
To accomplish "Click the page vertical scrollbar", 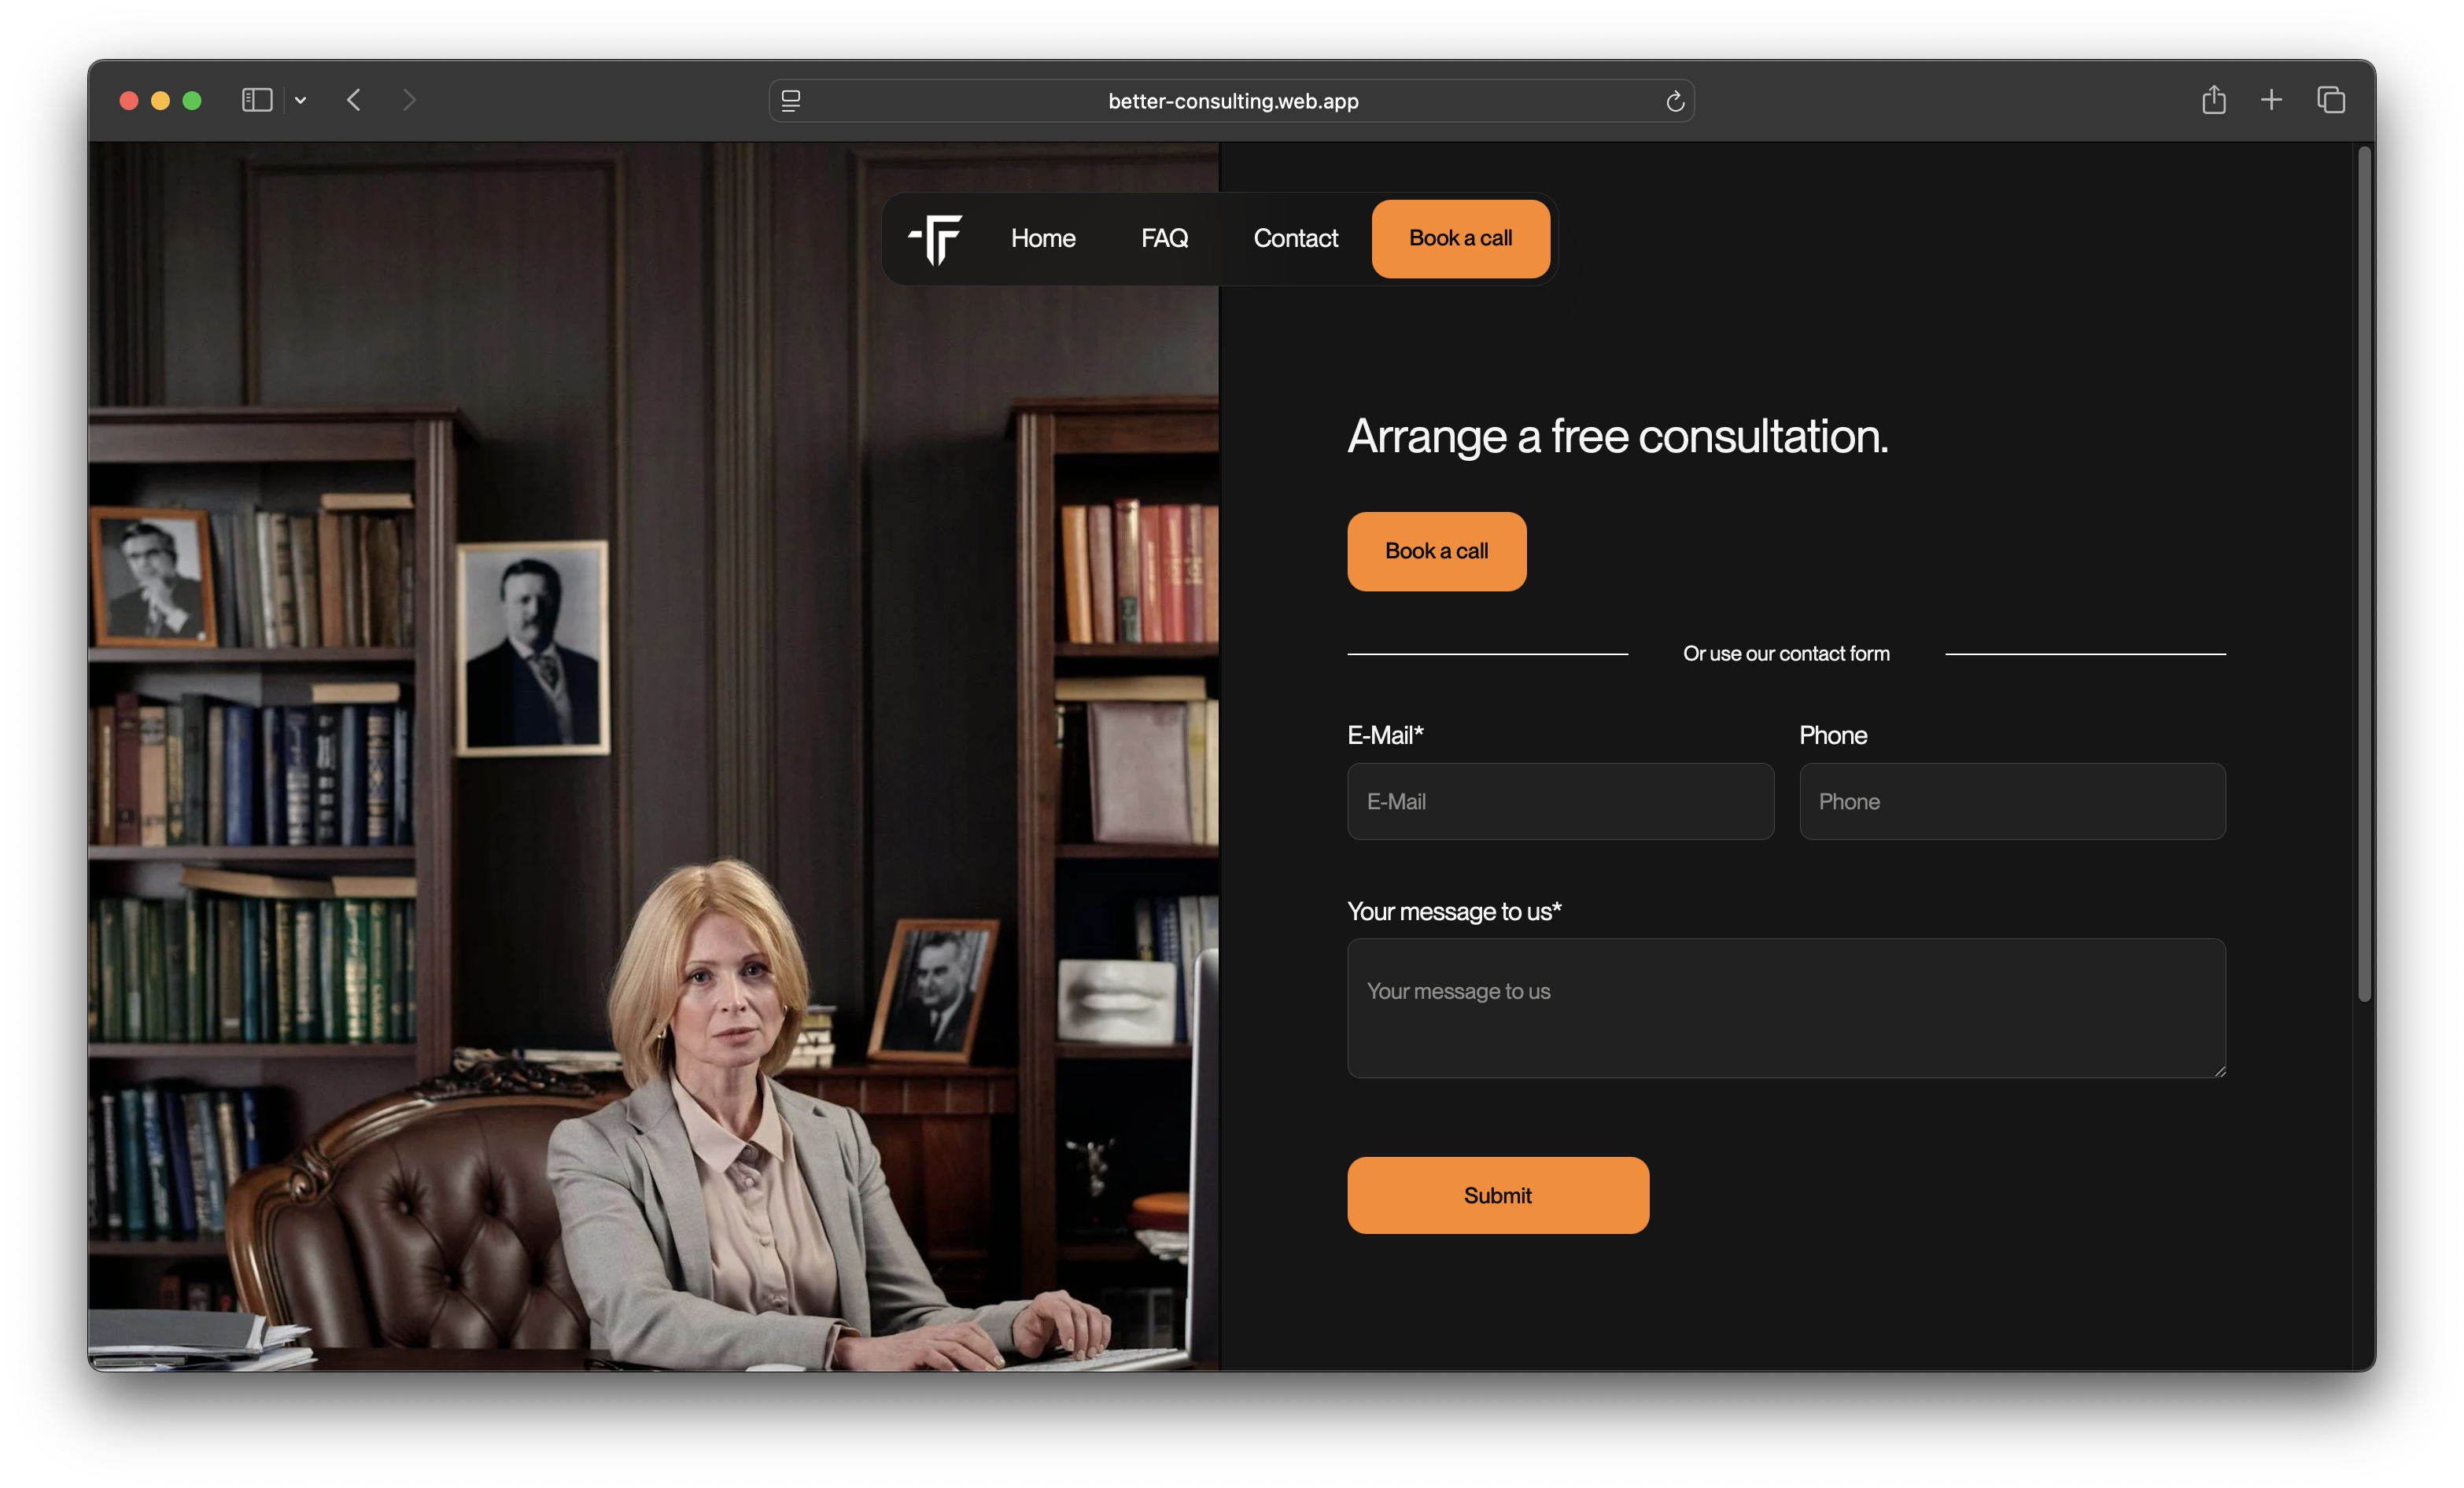I will pos(2364,573).
